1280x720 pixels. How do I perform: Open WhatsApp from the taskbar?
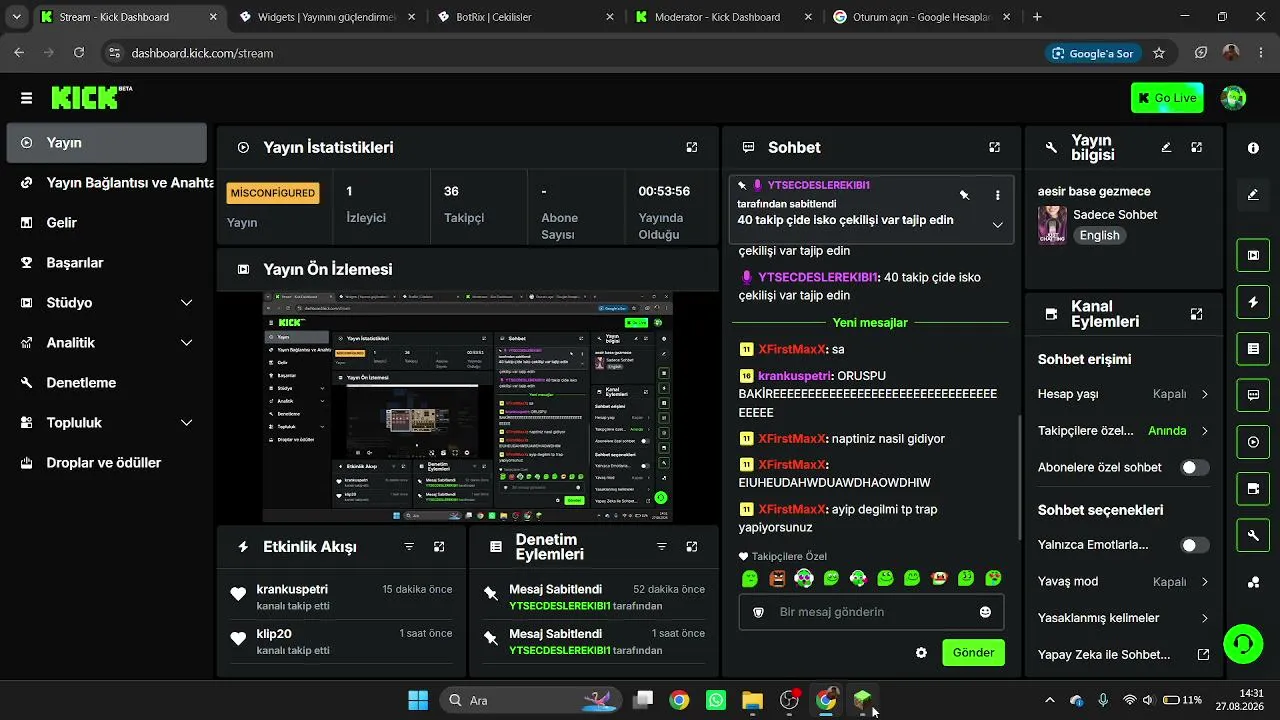pos(716,700)
